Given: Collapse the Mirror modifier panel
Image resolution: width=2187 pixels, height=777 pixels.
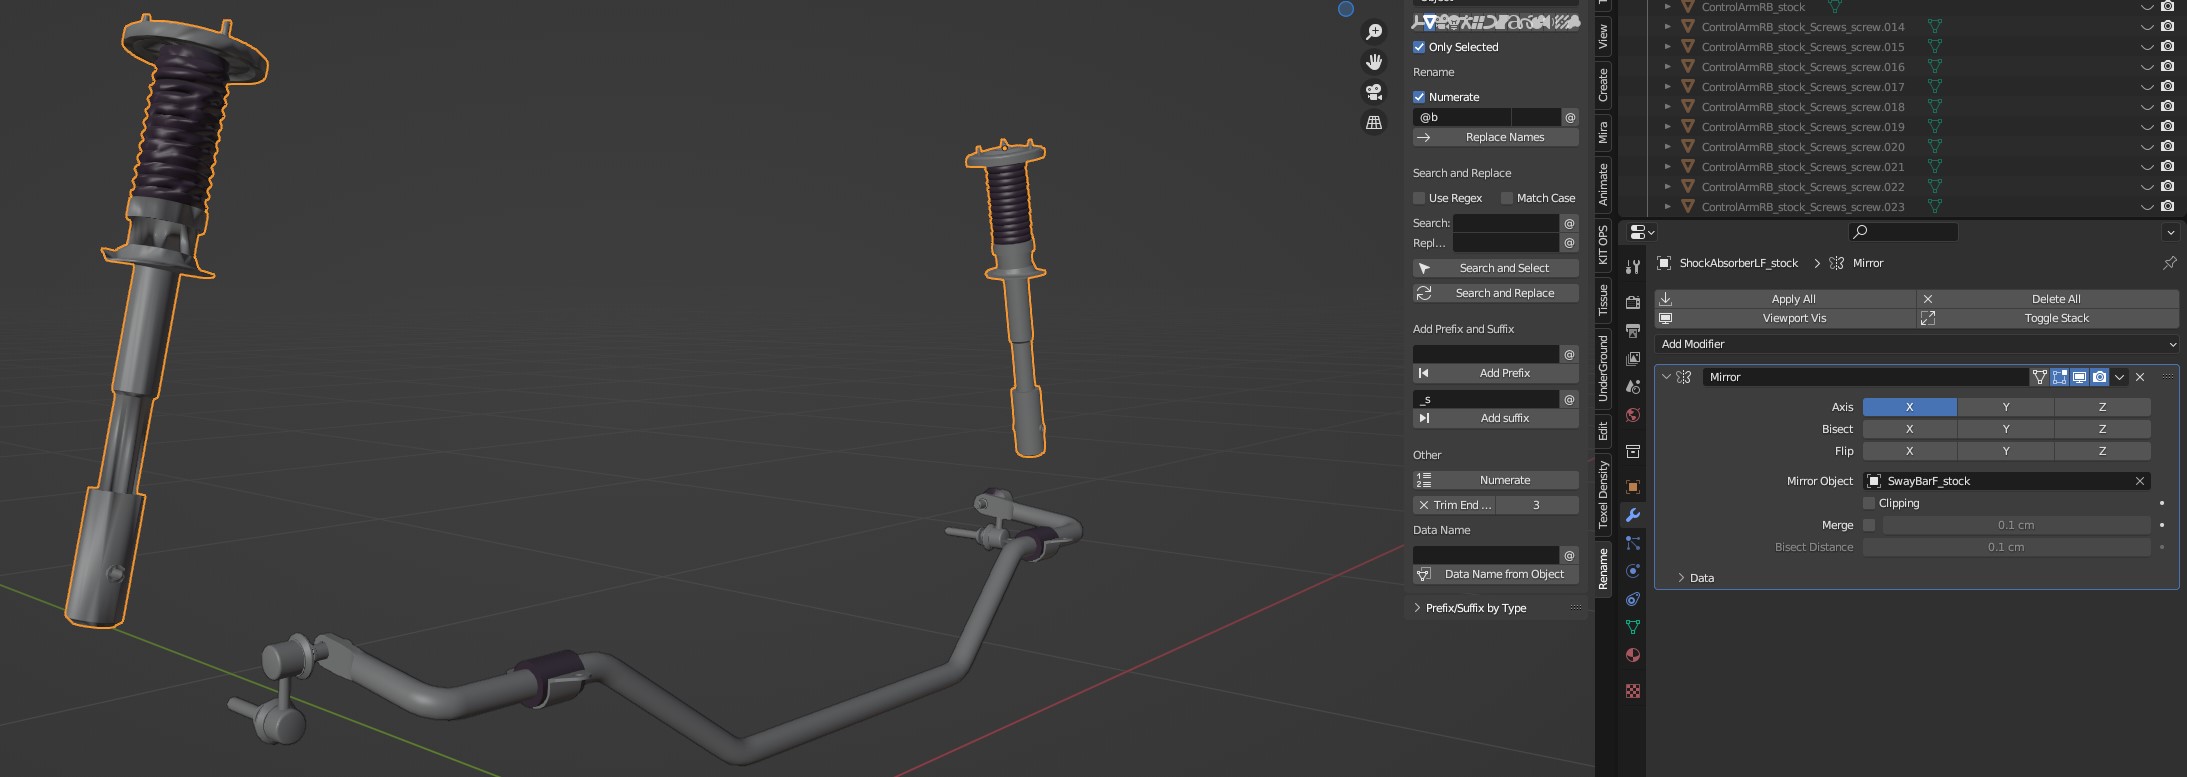Looking at the screenshot, I should [x=1666, y=377].
